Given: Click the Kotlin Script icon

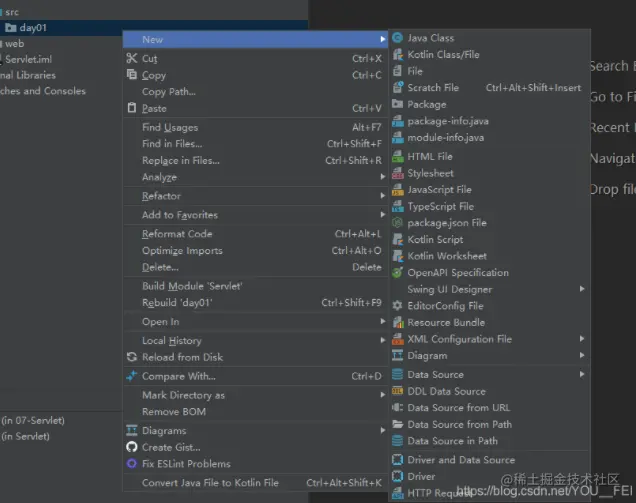Looking at the screenshot, I should pyautogui.click(x=398, y=239).
